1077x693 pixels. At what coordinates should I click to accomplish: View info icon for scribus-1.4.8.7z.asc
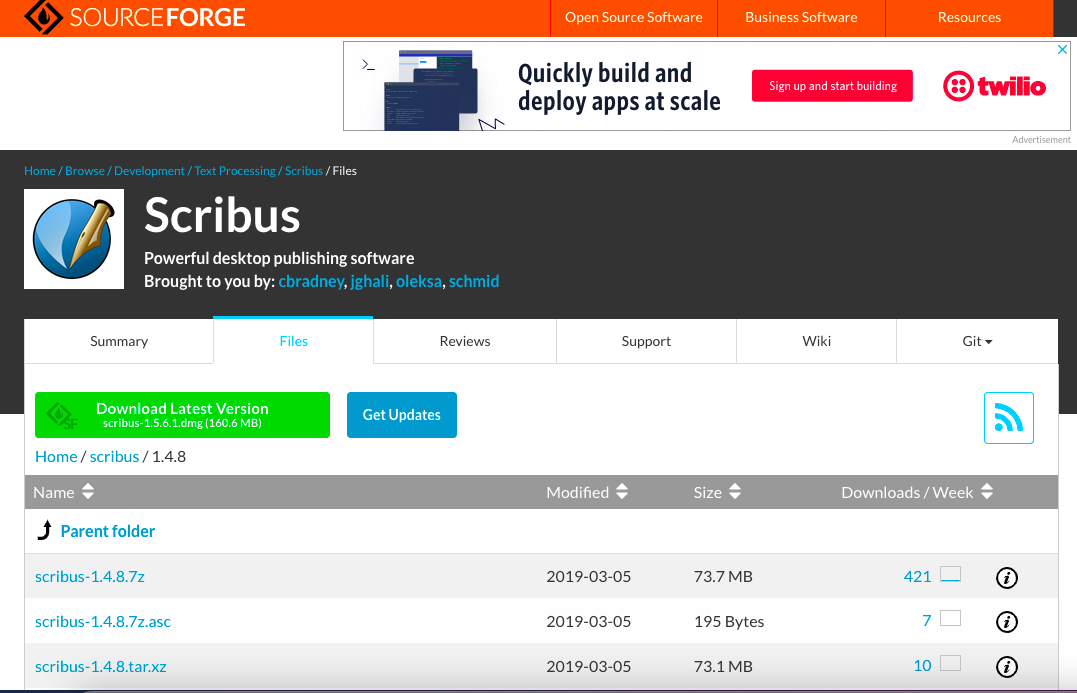pos(1006,622)
